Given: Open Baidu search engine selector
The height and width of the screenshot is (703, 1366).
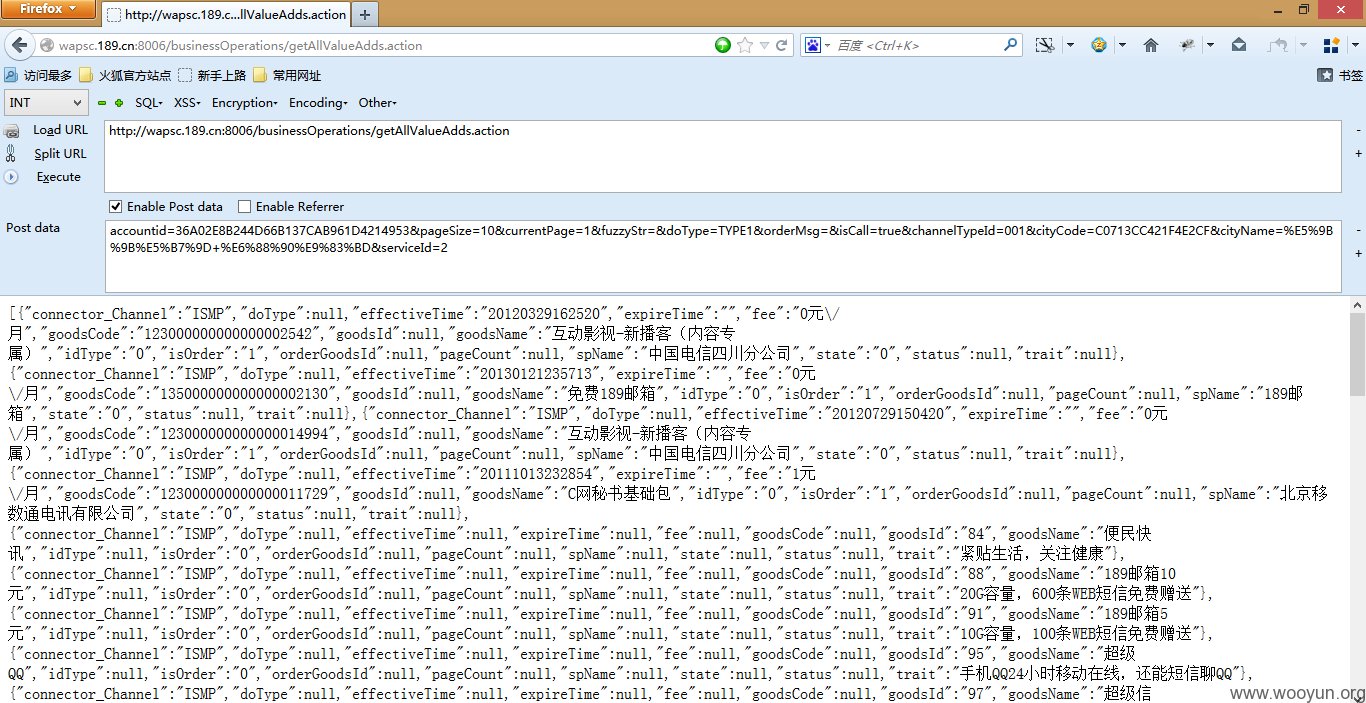Looking at the screenshot, I should (x=815, y=45).
